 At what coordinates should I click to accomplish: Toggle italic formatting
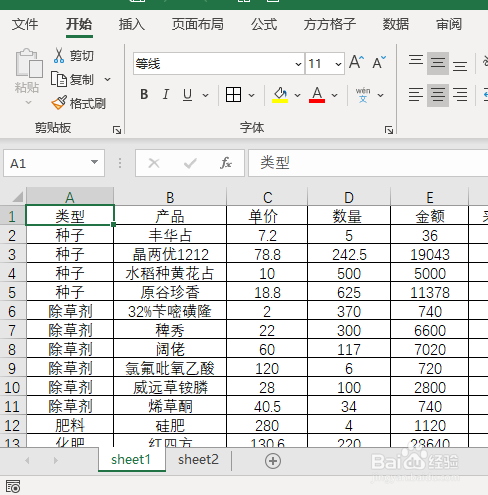coord(166,95)
